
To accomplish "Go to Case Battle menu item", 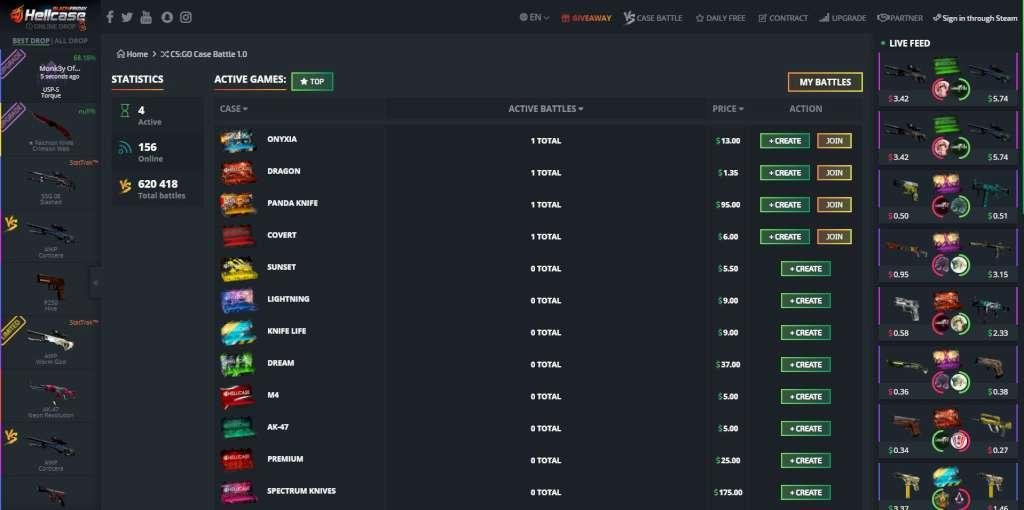I will point(653,18).
